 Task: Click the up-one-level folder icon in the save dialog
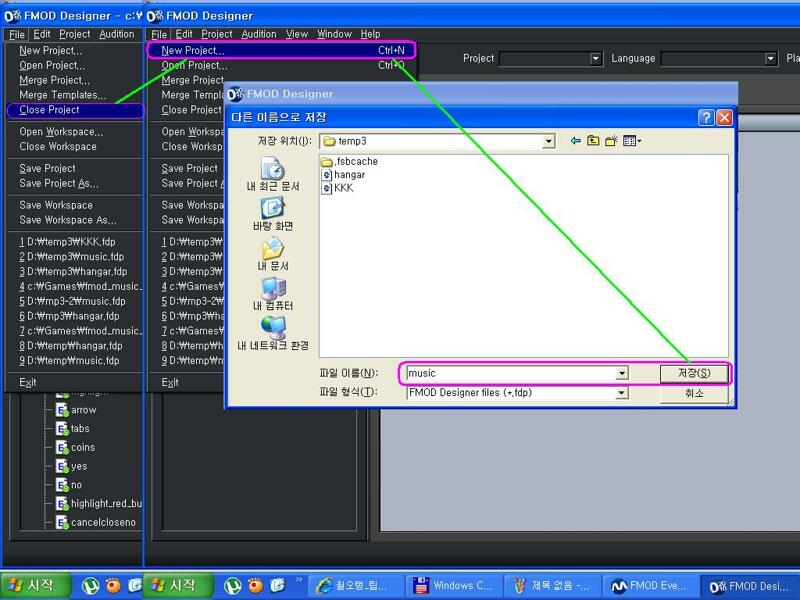click(593, 141)
